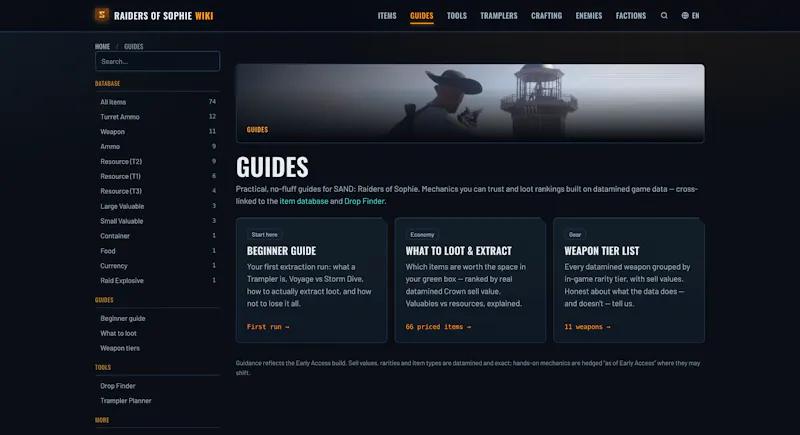Click the Guides hero banner image

click(x=470, y=103)
